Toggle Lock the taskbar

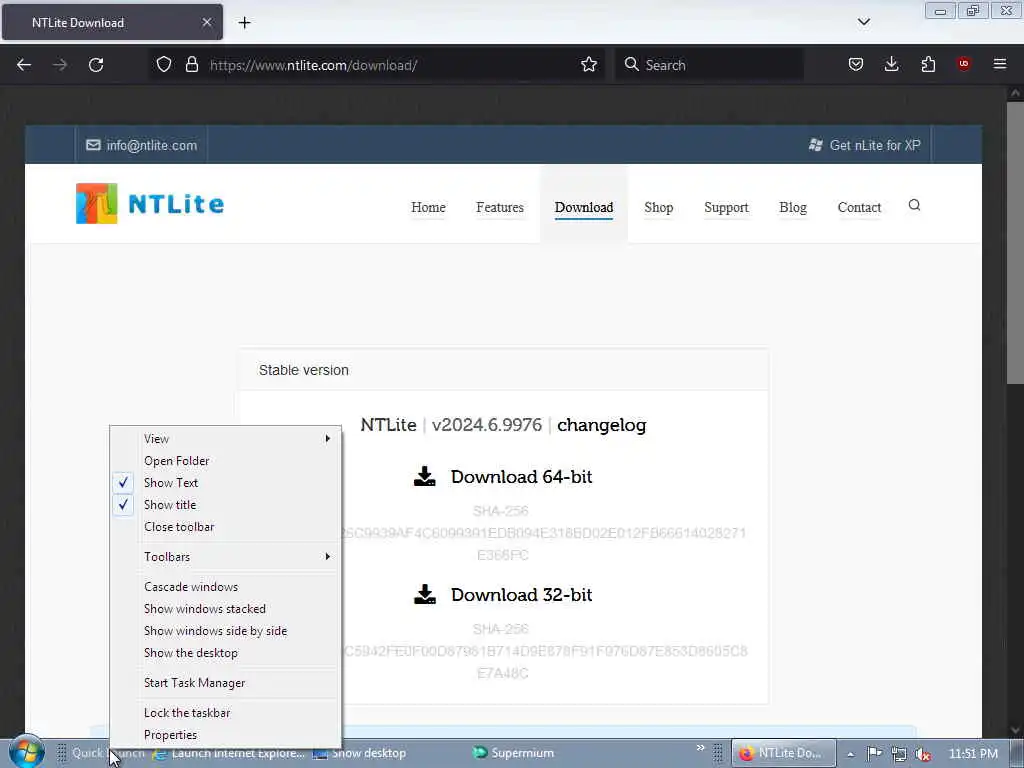(x=225, y=713)
